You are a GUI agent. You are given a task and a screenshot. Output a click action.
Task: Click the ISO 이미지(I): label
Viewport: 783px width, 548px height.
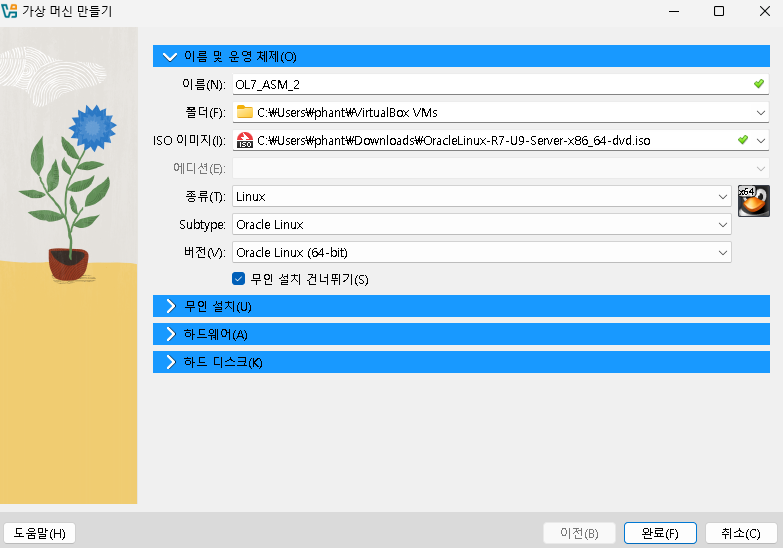pos(189,140)
